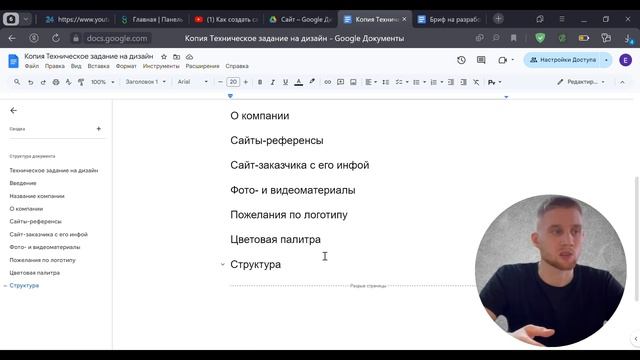Open the Google Docs home icon
This screenshot has width=640, height=360.
pos(13,61)
